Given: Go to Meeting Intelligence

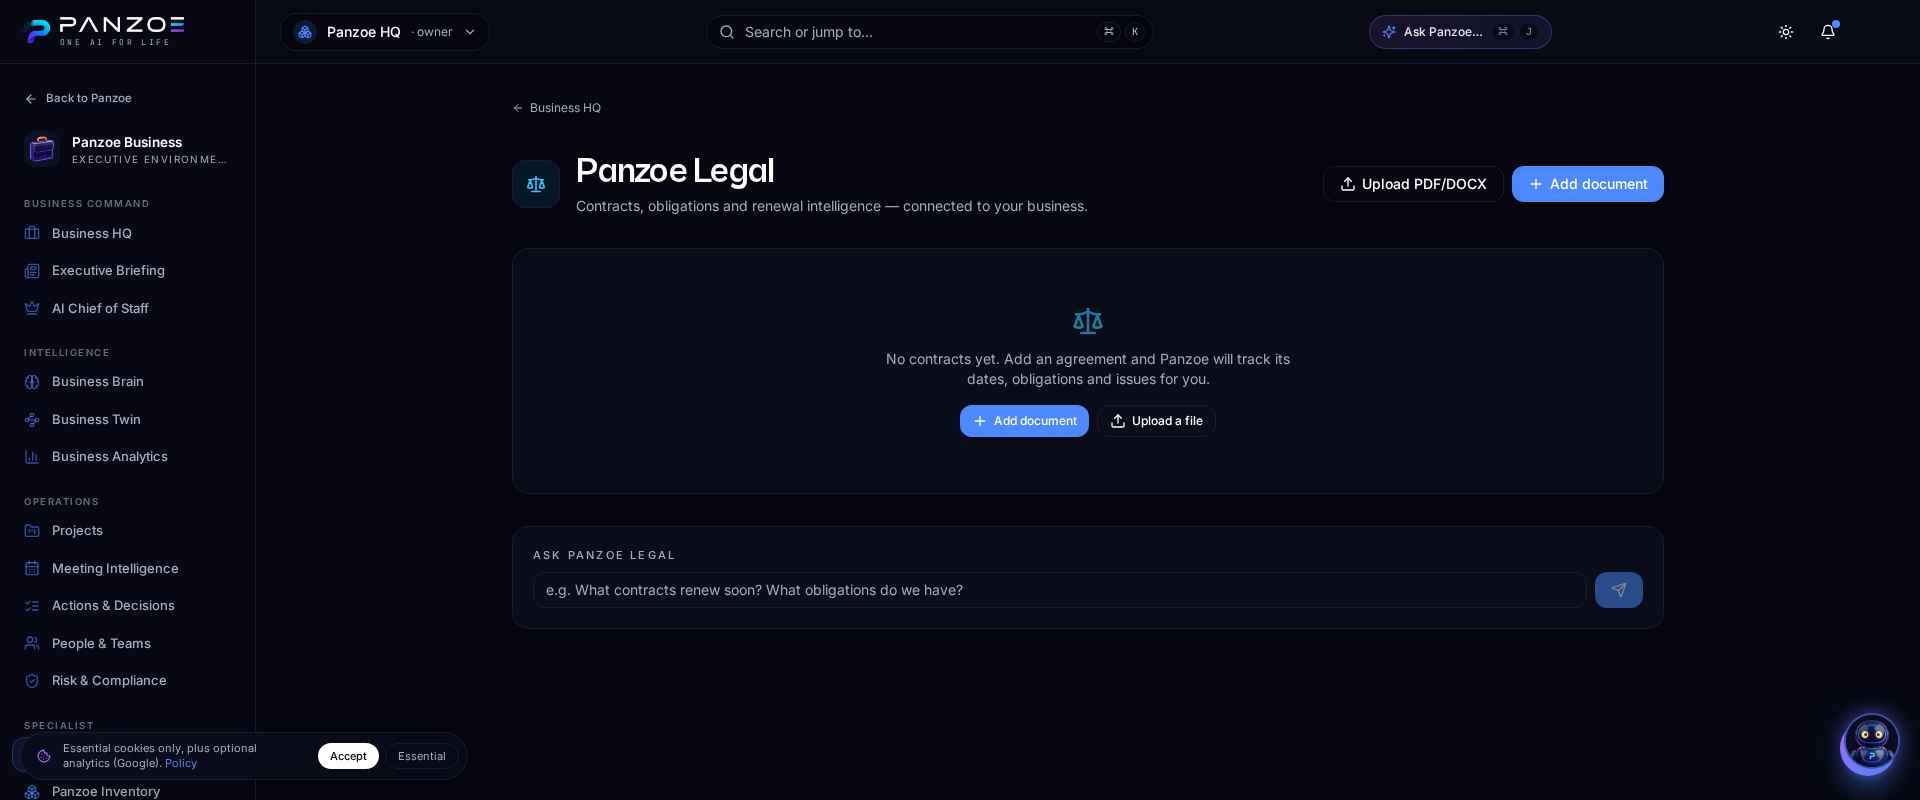Looking at the screenshot, I should coord(127,568).
